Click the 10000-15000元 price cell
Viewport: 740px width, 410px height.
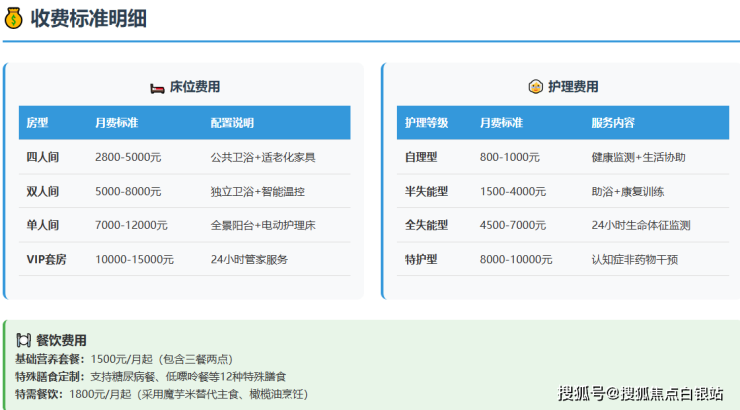[x=135, y=259]
